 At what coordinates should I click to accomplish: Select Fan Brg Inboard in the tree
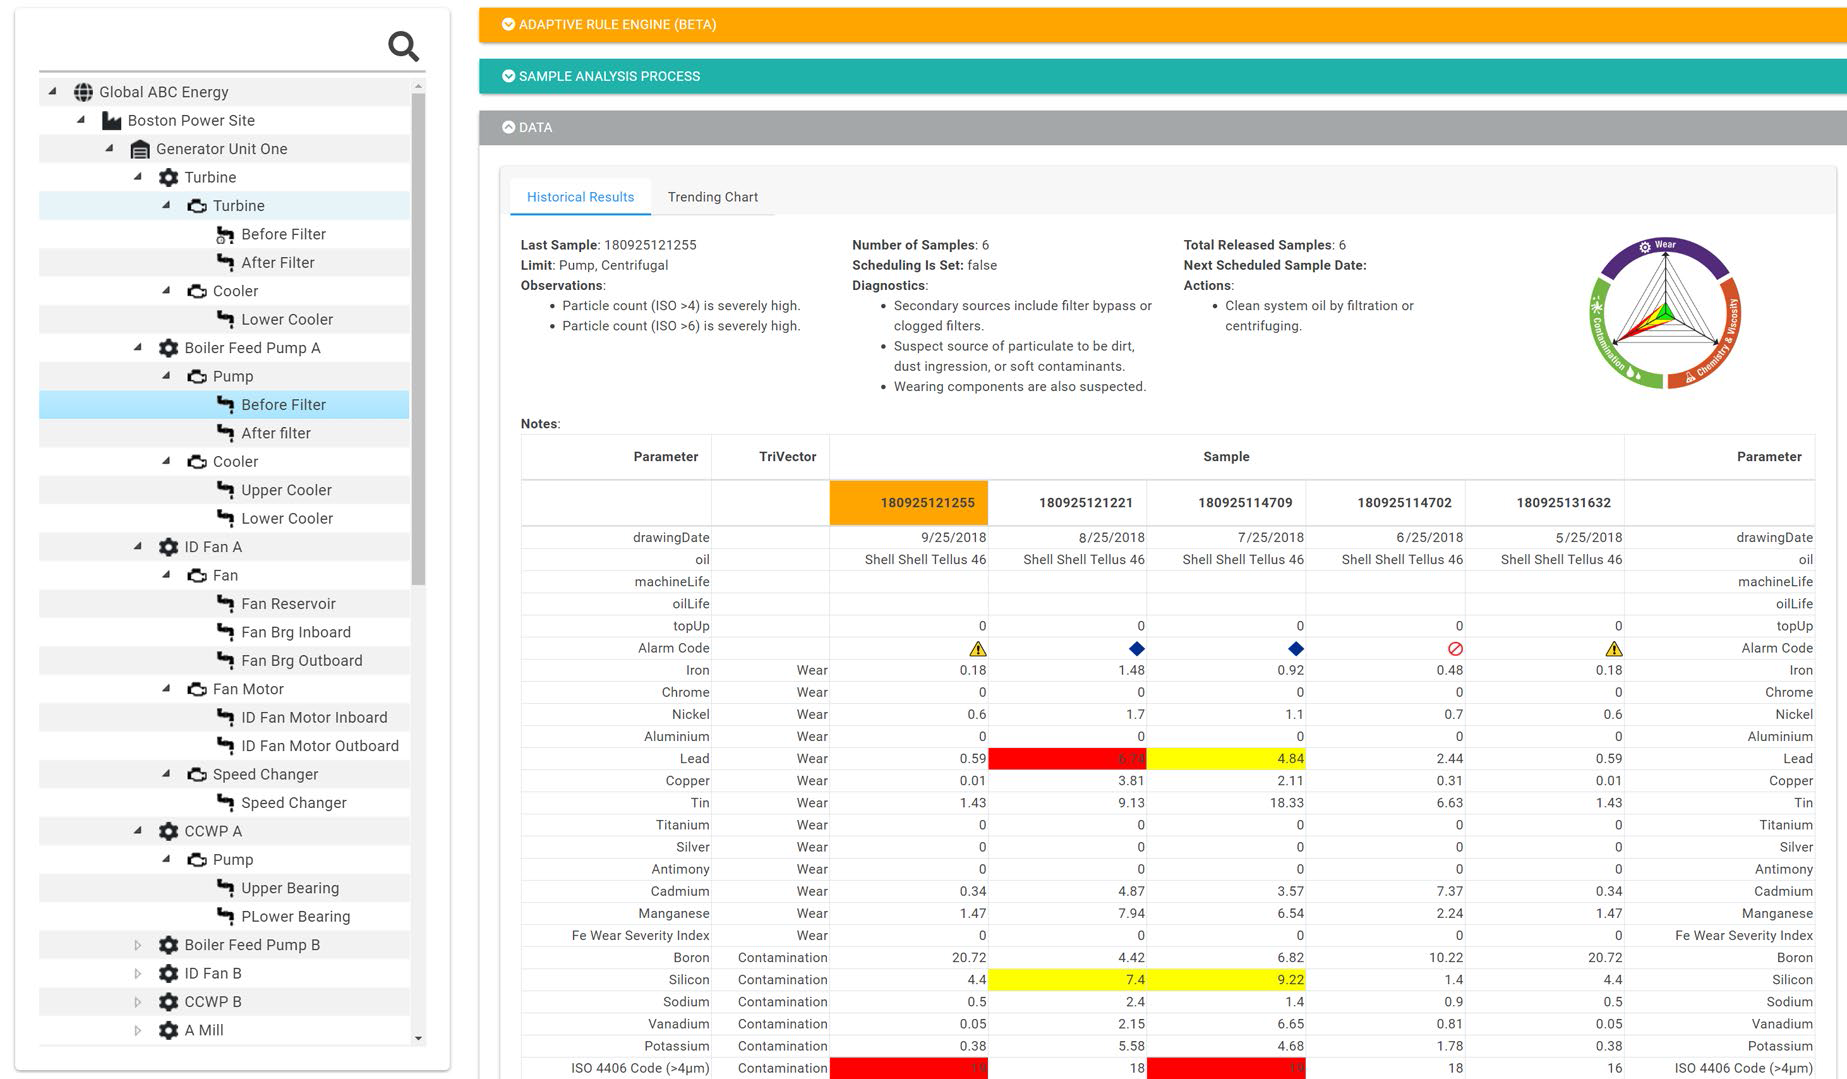click(x=295, y=632)
